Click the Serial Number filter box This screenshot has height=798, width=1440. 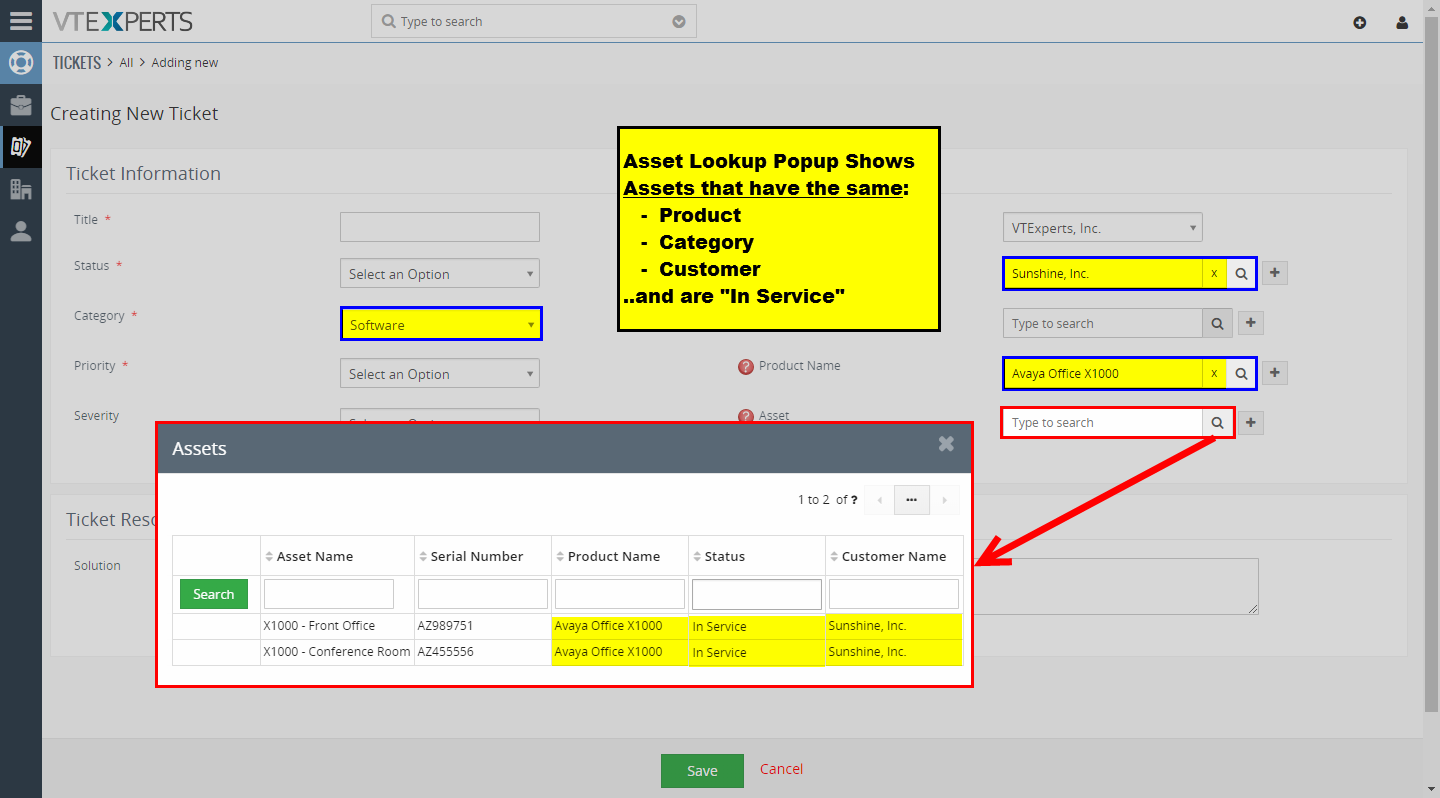483,594
